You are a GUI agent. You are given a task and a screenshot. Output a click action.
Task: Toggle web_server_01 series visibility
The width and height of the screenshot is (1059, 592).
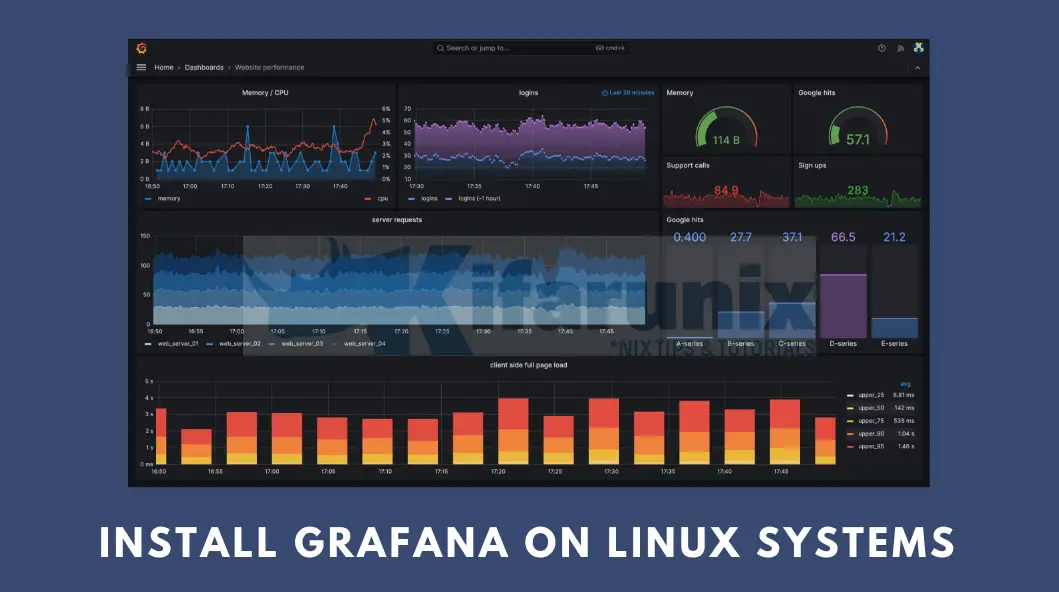(x=174, y=343)
